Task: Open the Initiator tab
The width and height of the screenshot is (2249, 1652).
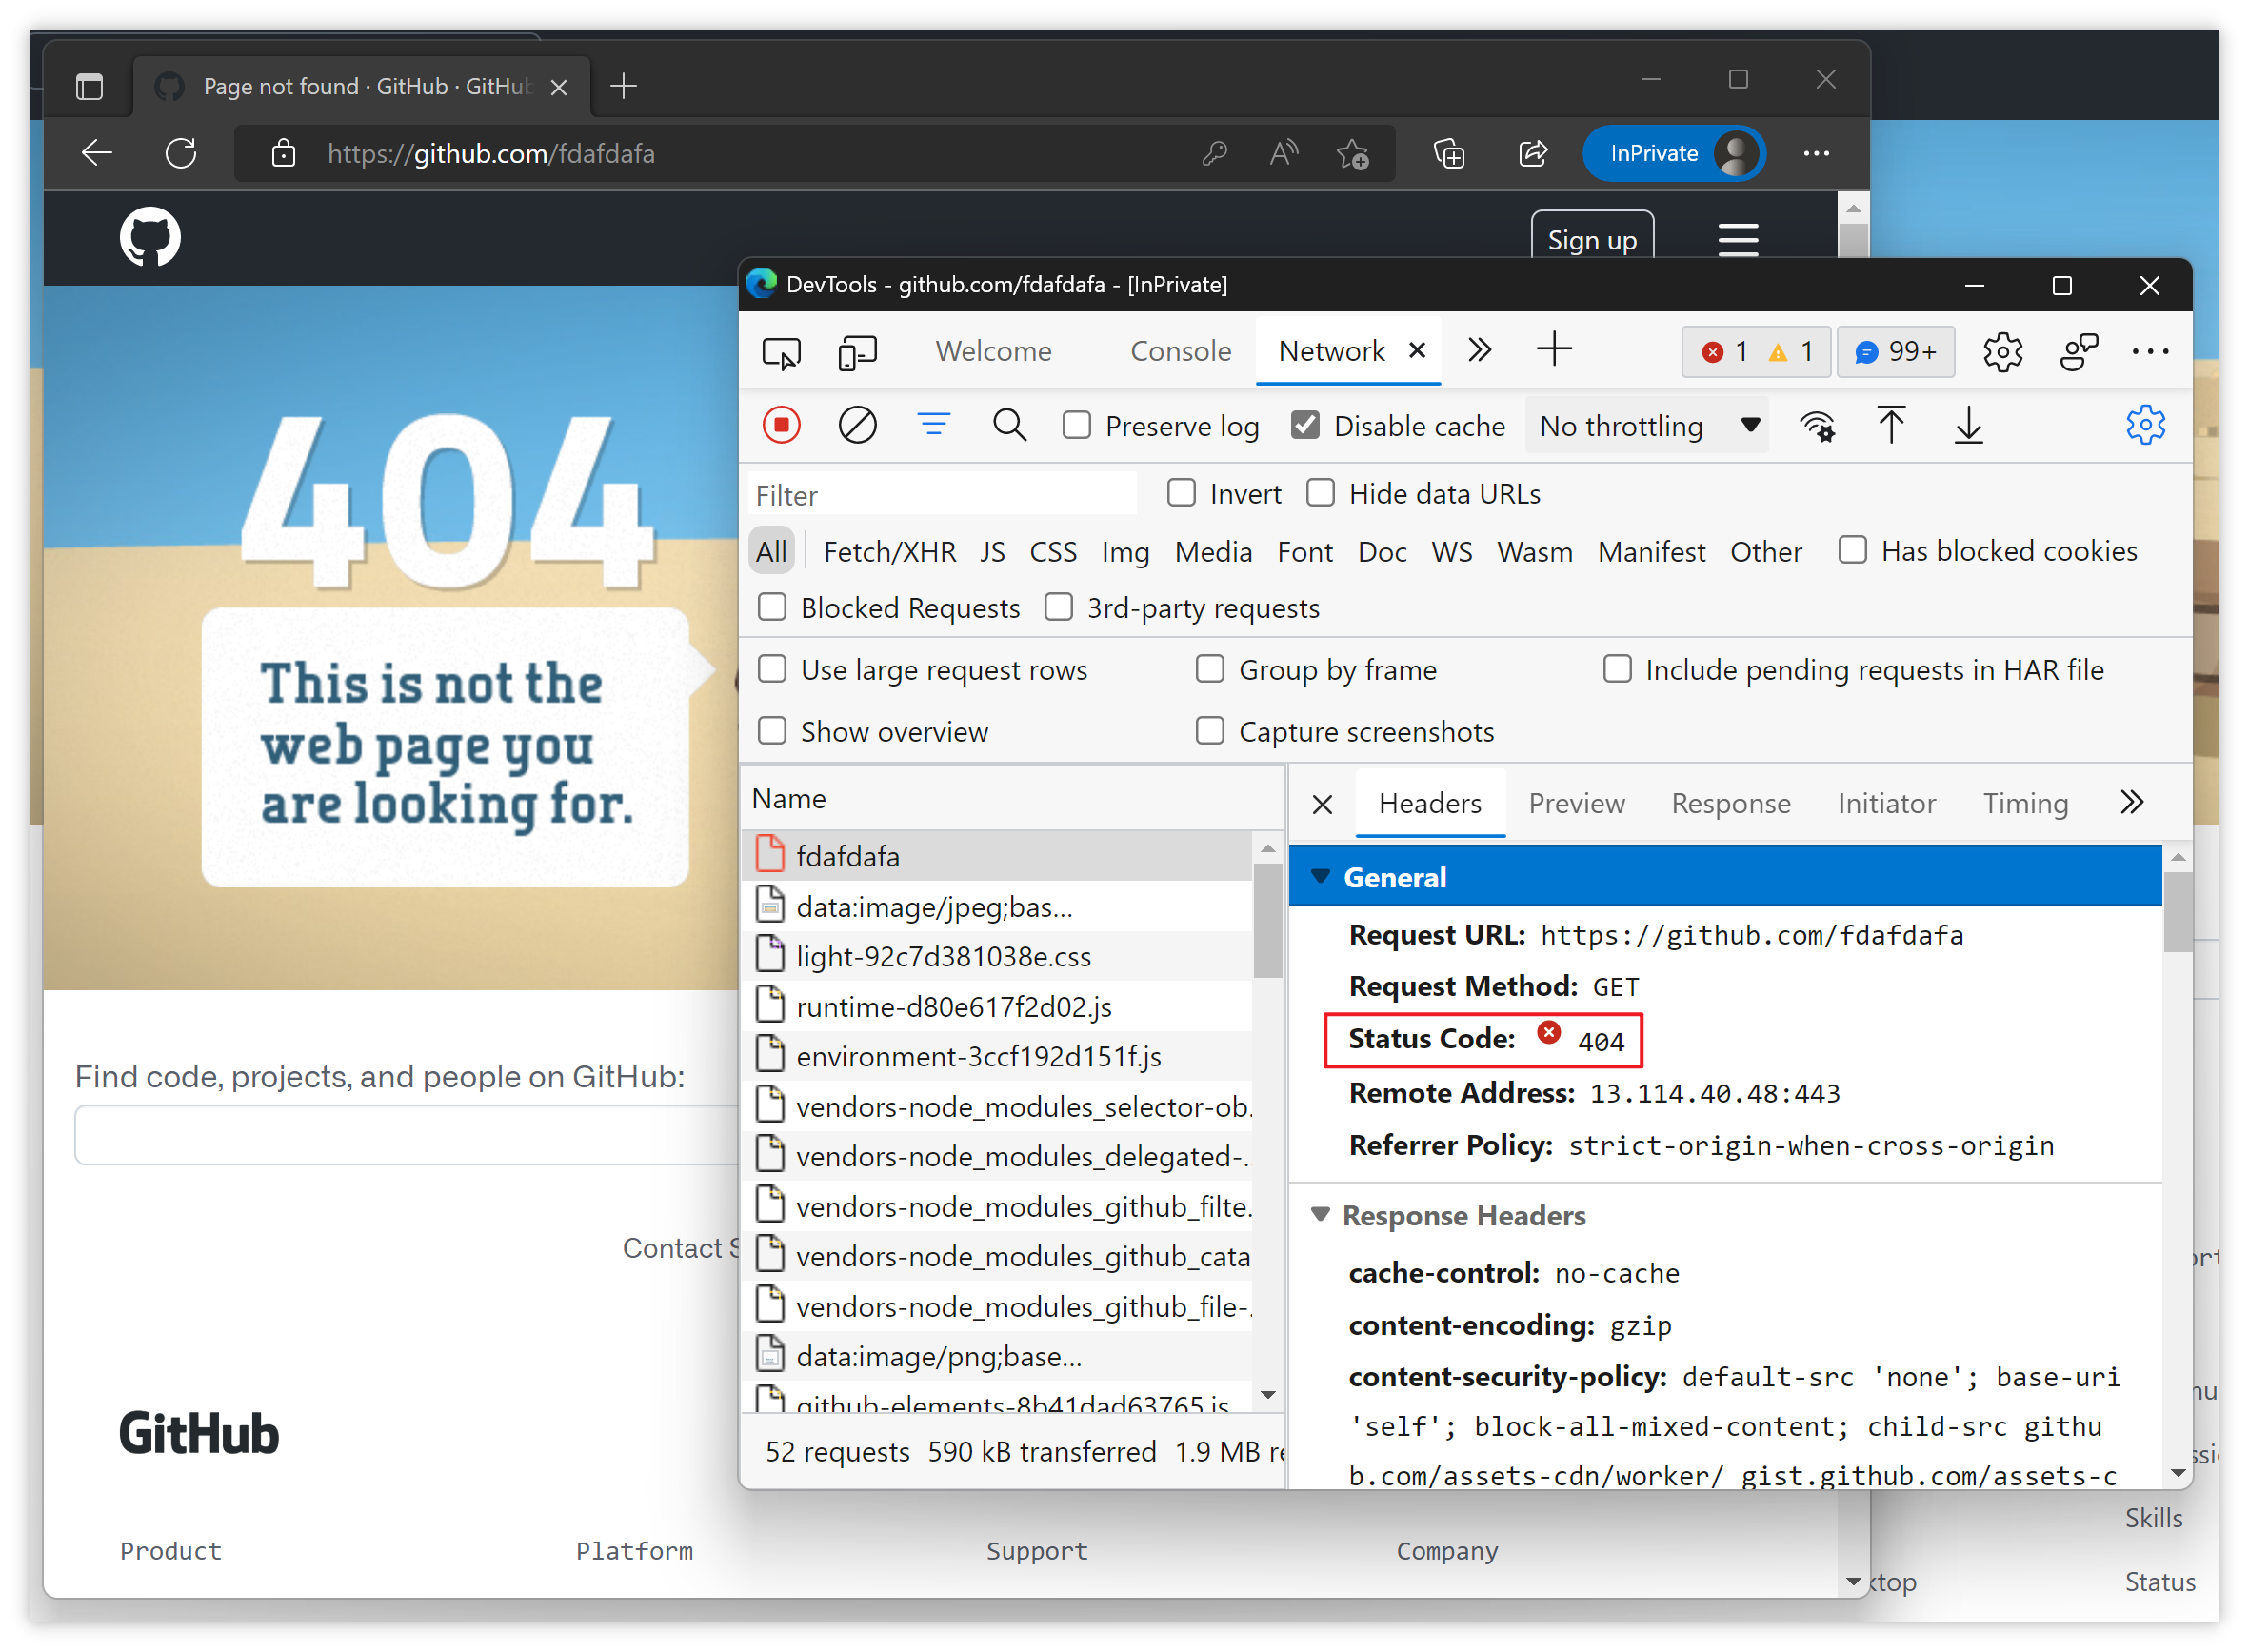Action: [x=1886, y=804]
